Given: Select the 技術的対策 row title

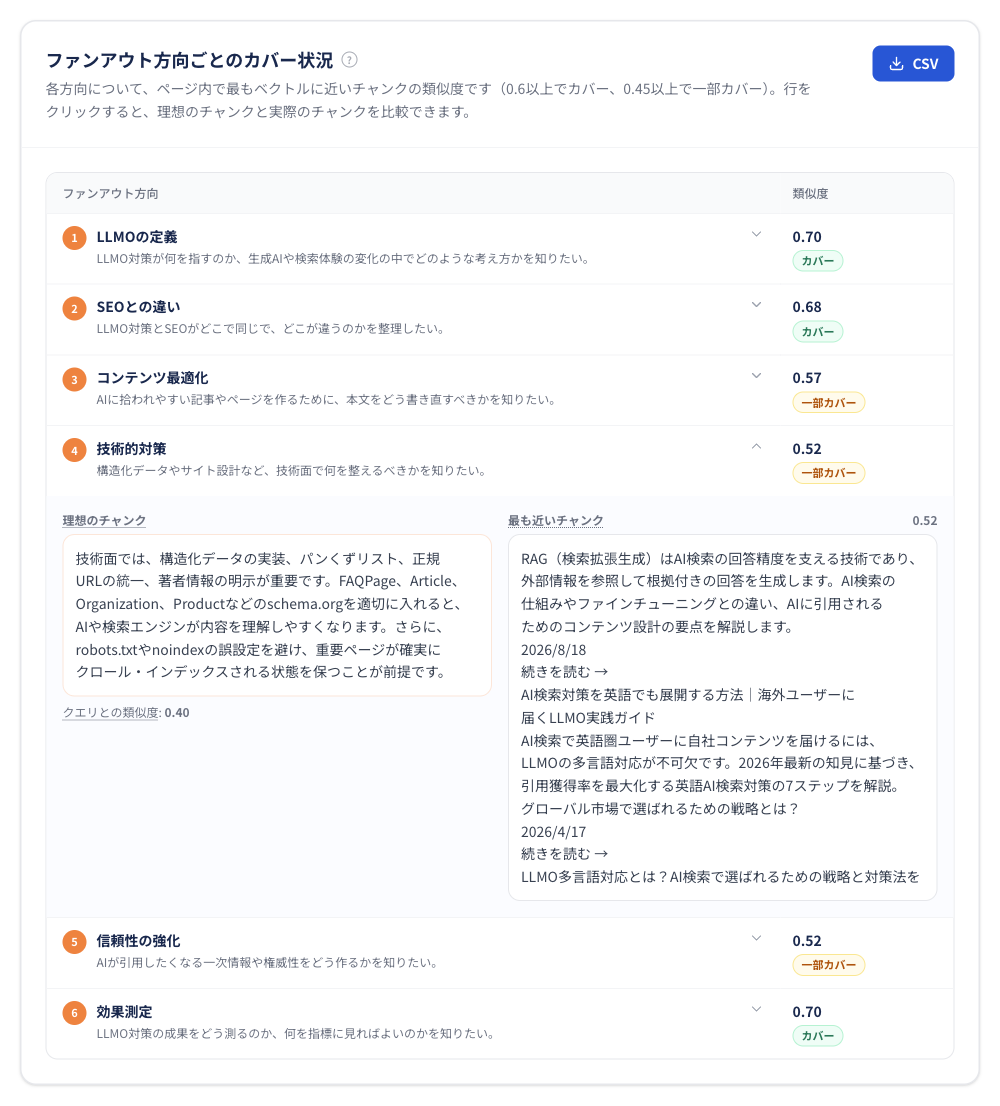Looking at the screenshot, I should point(131,449).
